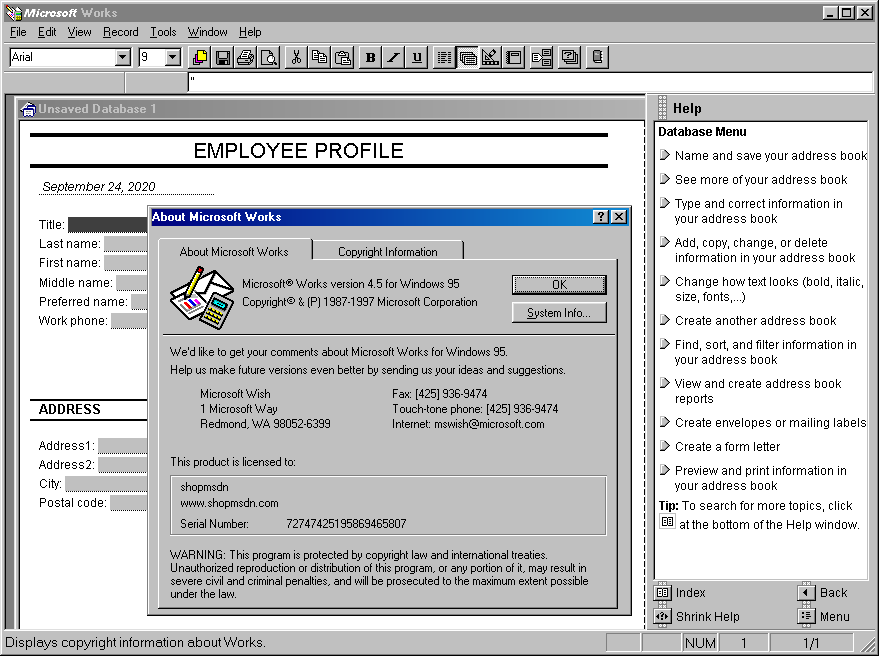This screenshot has height=656, width=879.
Task: Click the Print toolbar icon
Action: point(246,58)
